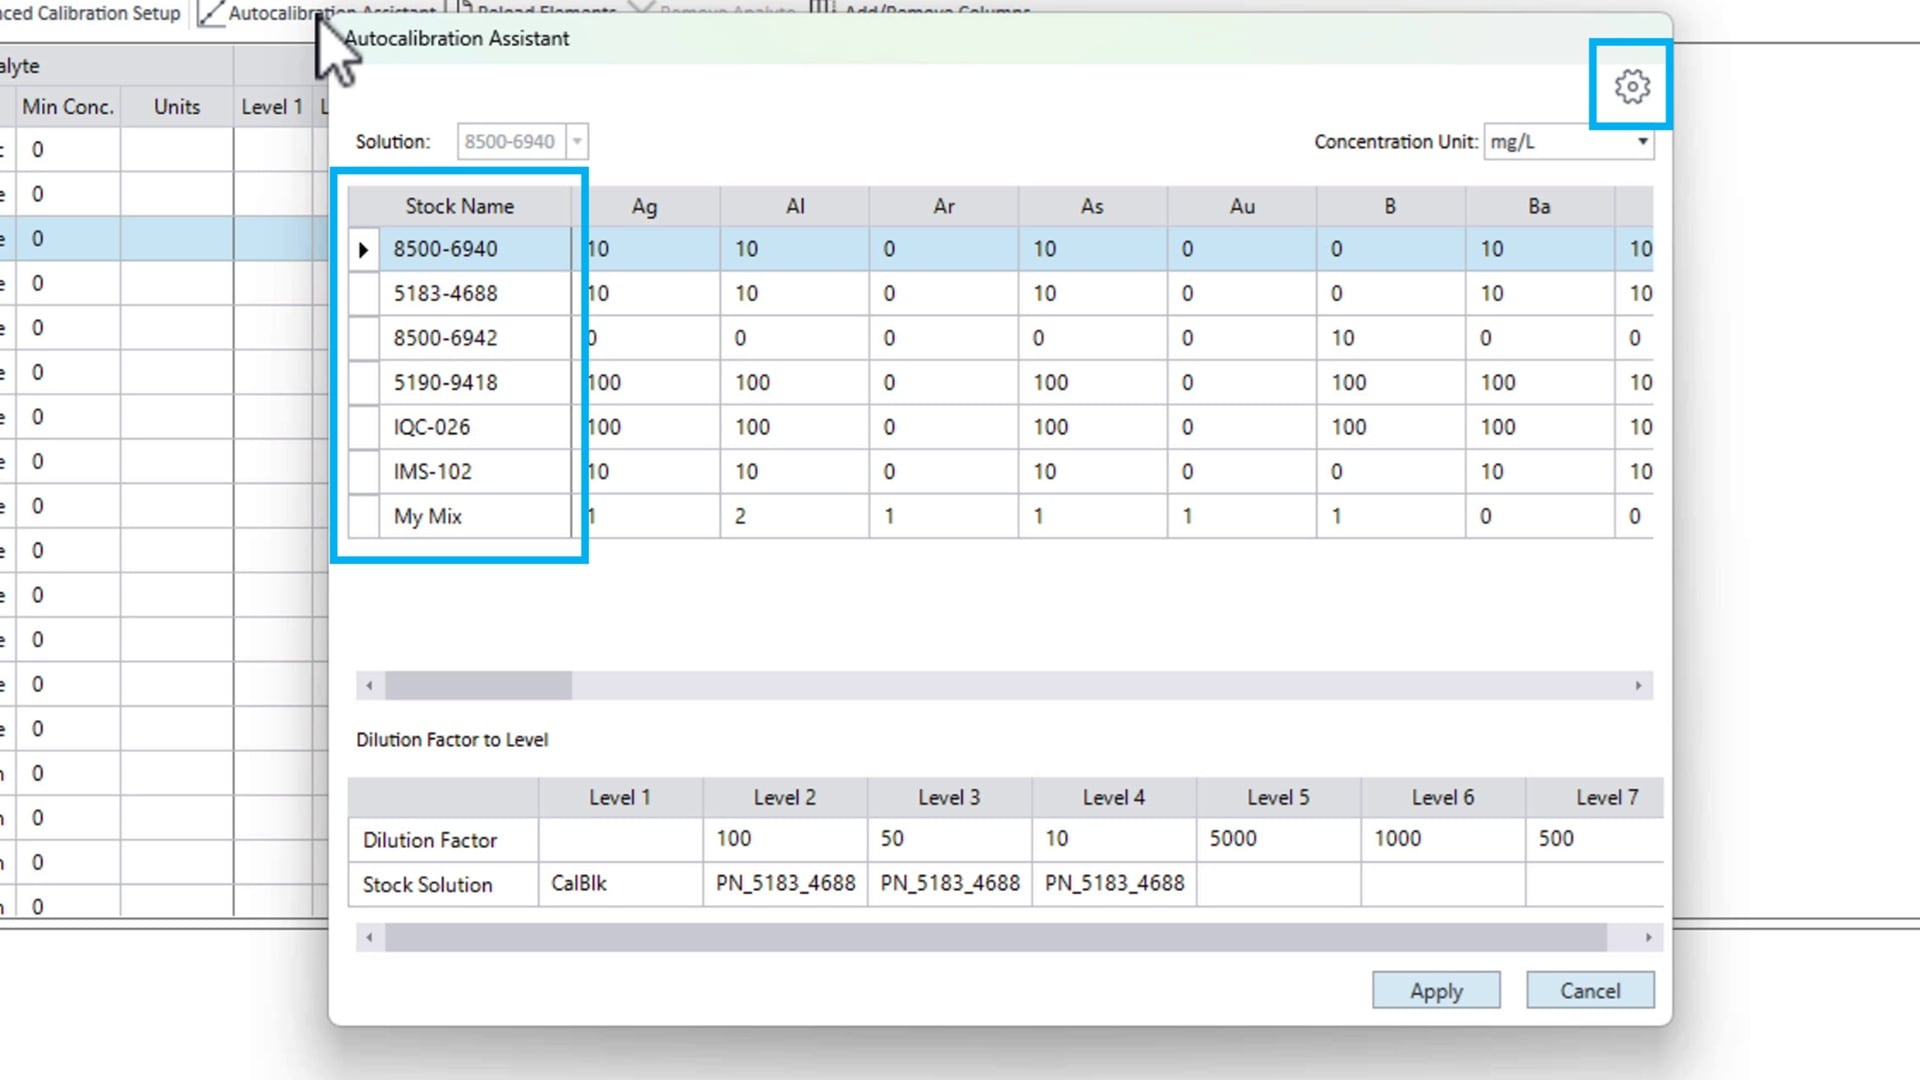The image size is (1920, 1080).
Task: Click the Reload Elements toolbar icon
Action: coord(464,10)
